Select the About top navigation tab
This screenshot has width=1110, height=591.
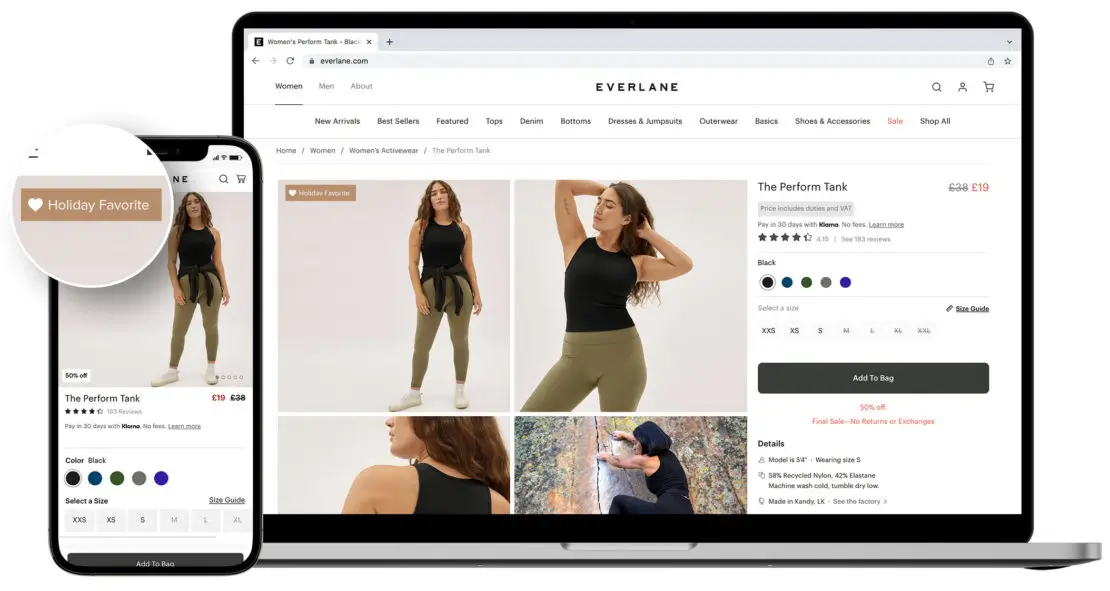[x=361, y=86]
